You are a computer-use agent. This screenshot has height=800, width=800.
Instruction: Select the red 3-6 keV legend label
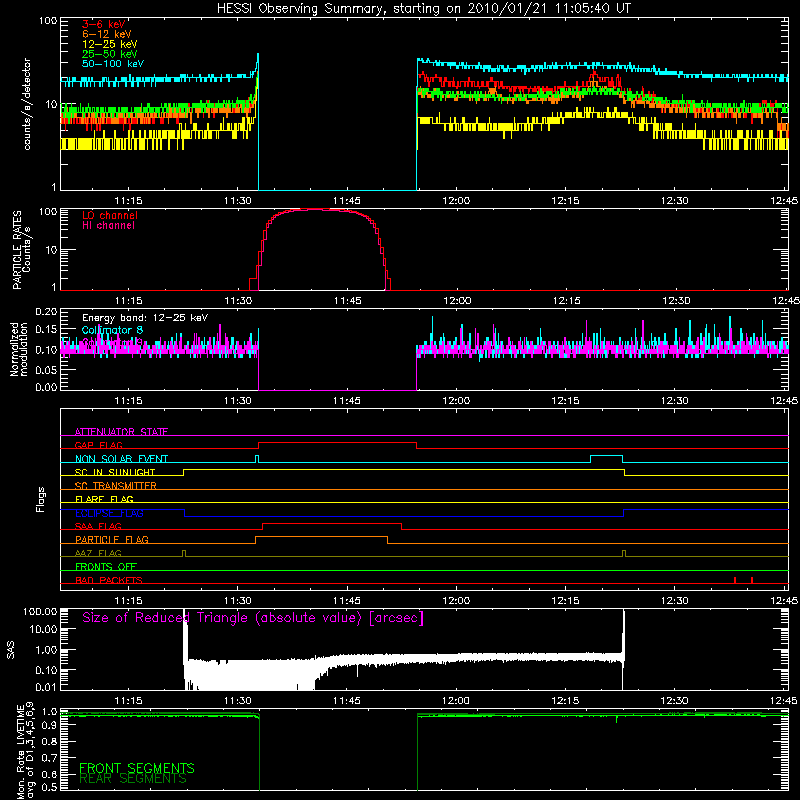click(104, 24)
